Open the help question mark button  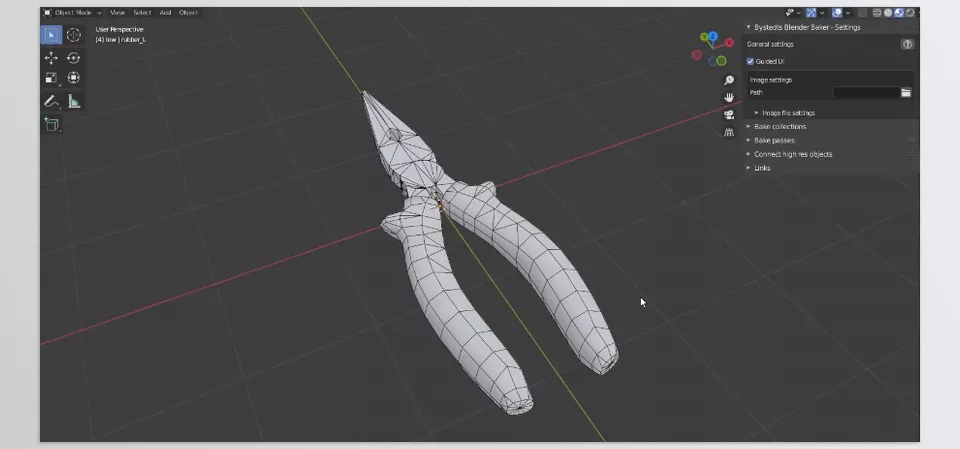click(908, 44)
